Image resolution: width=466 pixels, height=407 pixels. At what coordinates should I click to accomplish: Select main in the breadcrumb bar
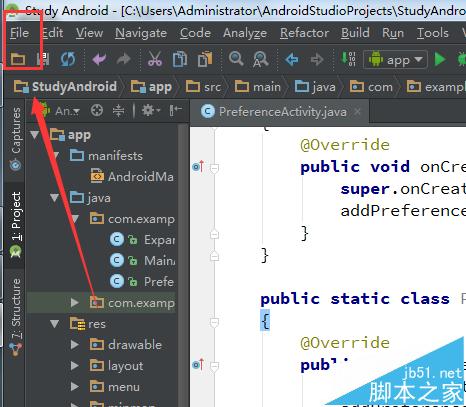click(x=258, y=87)
